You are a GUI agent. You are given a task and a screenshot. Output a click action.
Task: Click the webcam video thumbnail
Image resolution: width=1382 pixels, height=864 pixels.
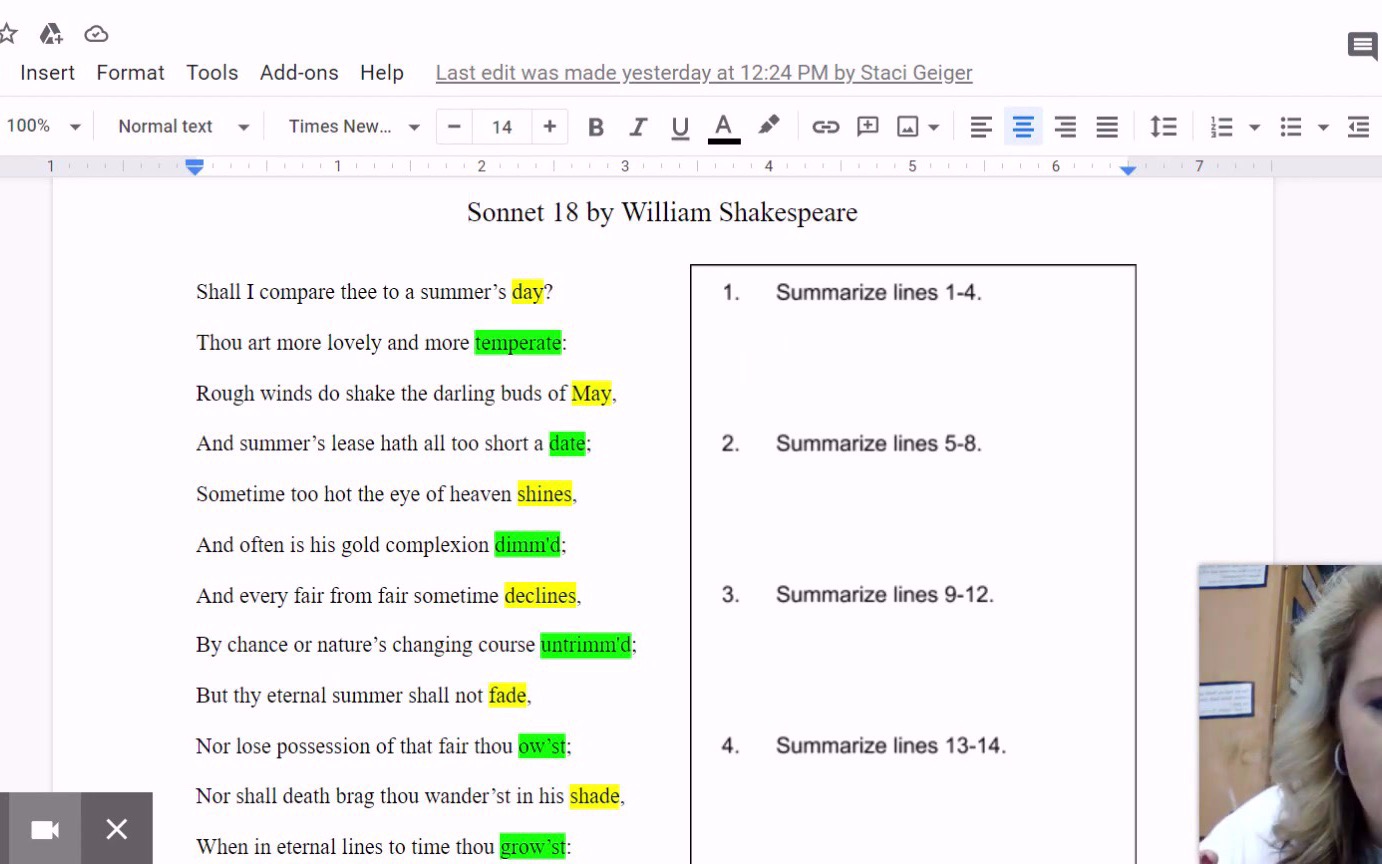[x=1290, y=714]
